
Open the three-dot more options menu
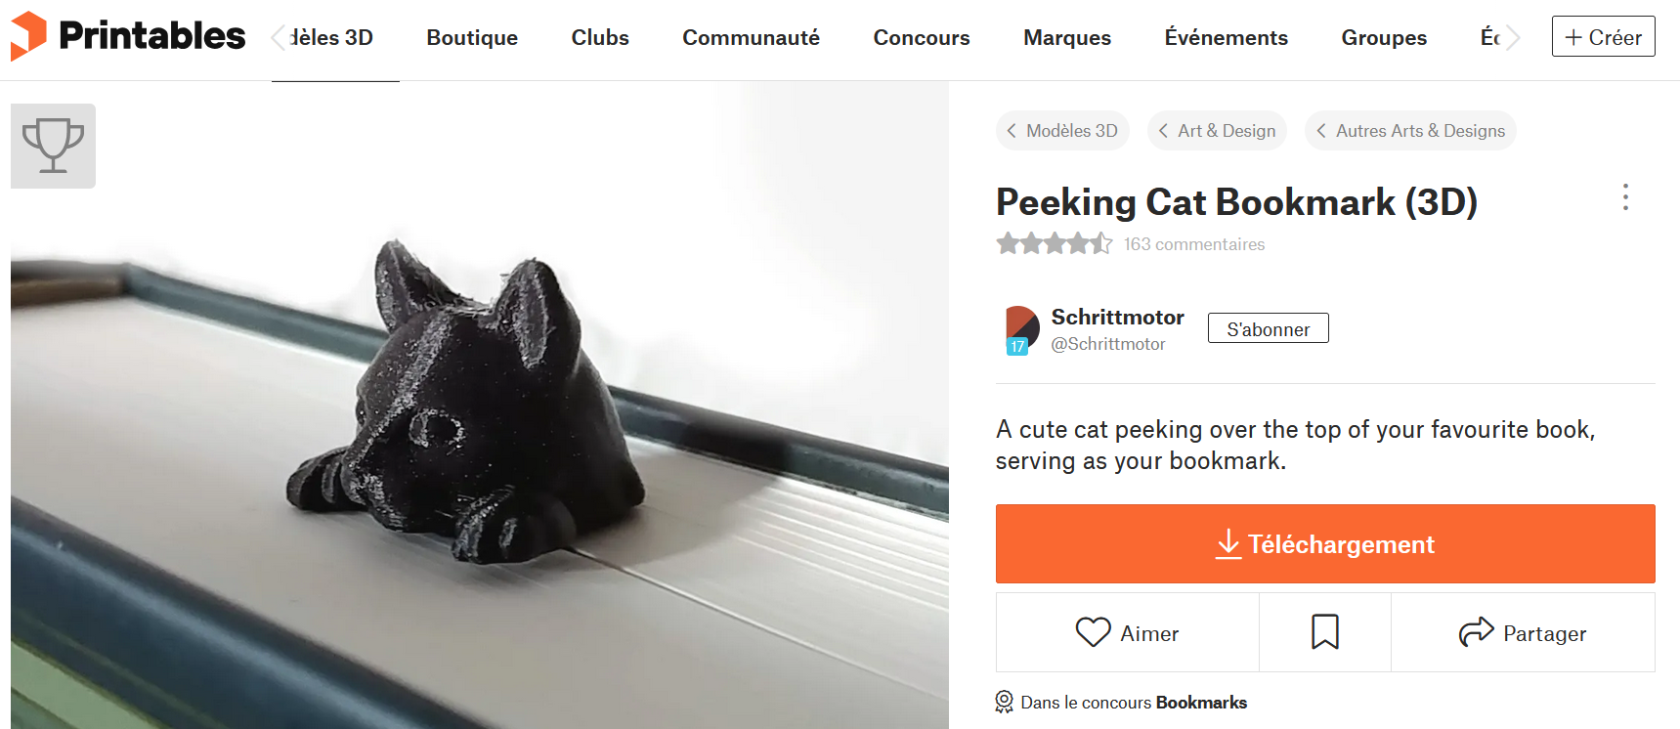pyautogui.click(x=1625, y=197)
